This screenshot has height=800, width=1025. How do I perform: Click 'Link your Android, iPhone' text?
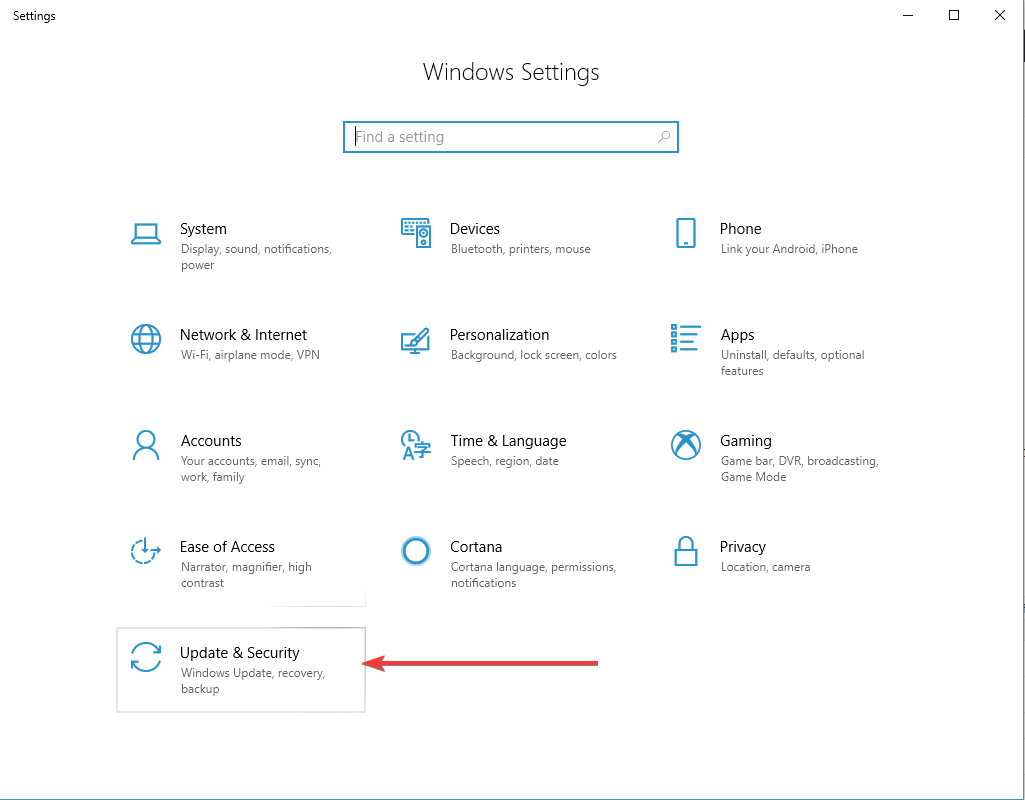tap(789, 249)
